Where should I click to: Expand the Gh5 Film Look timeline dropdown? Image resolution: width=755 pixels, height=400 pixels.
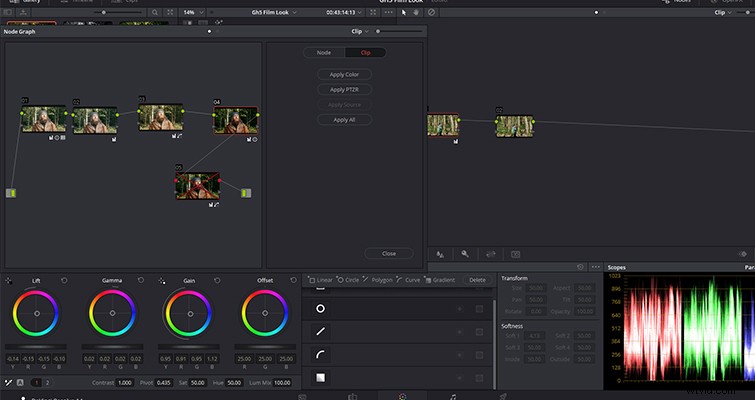coord(274,13)
